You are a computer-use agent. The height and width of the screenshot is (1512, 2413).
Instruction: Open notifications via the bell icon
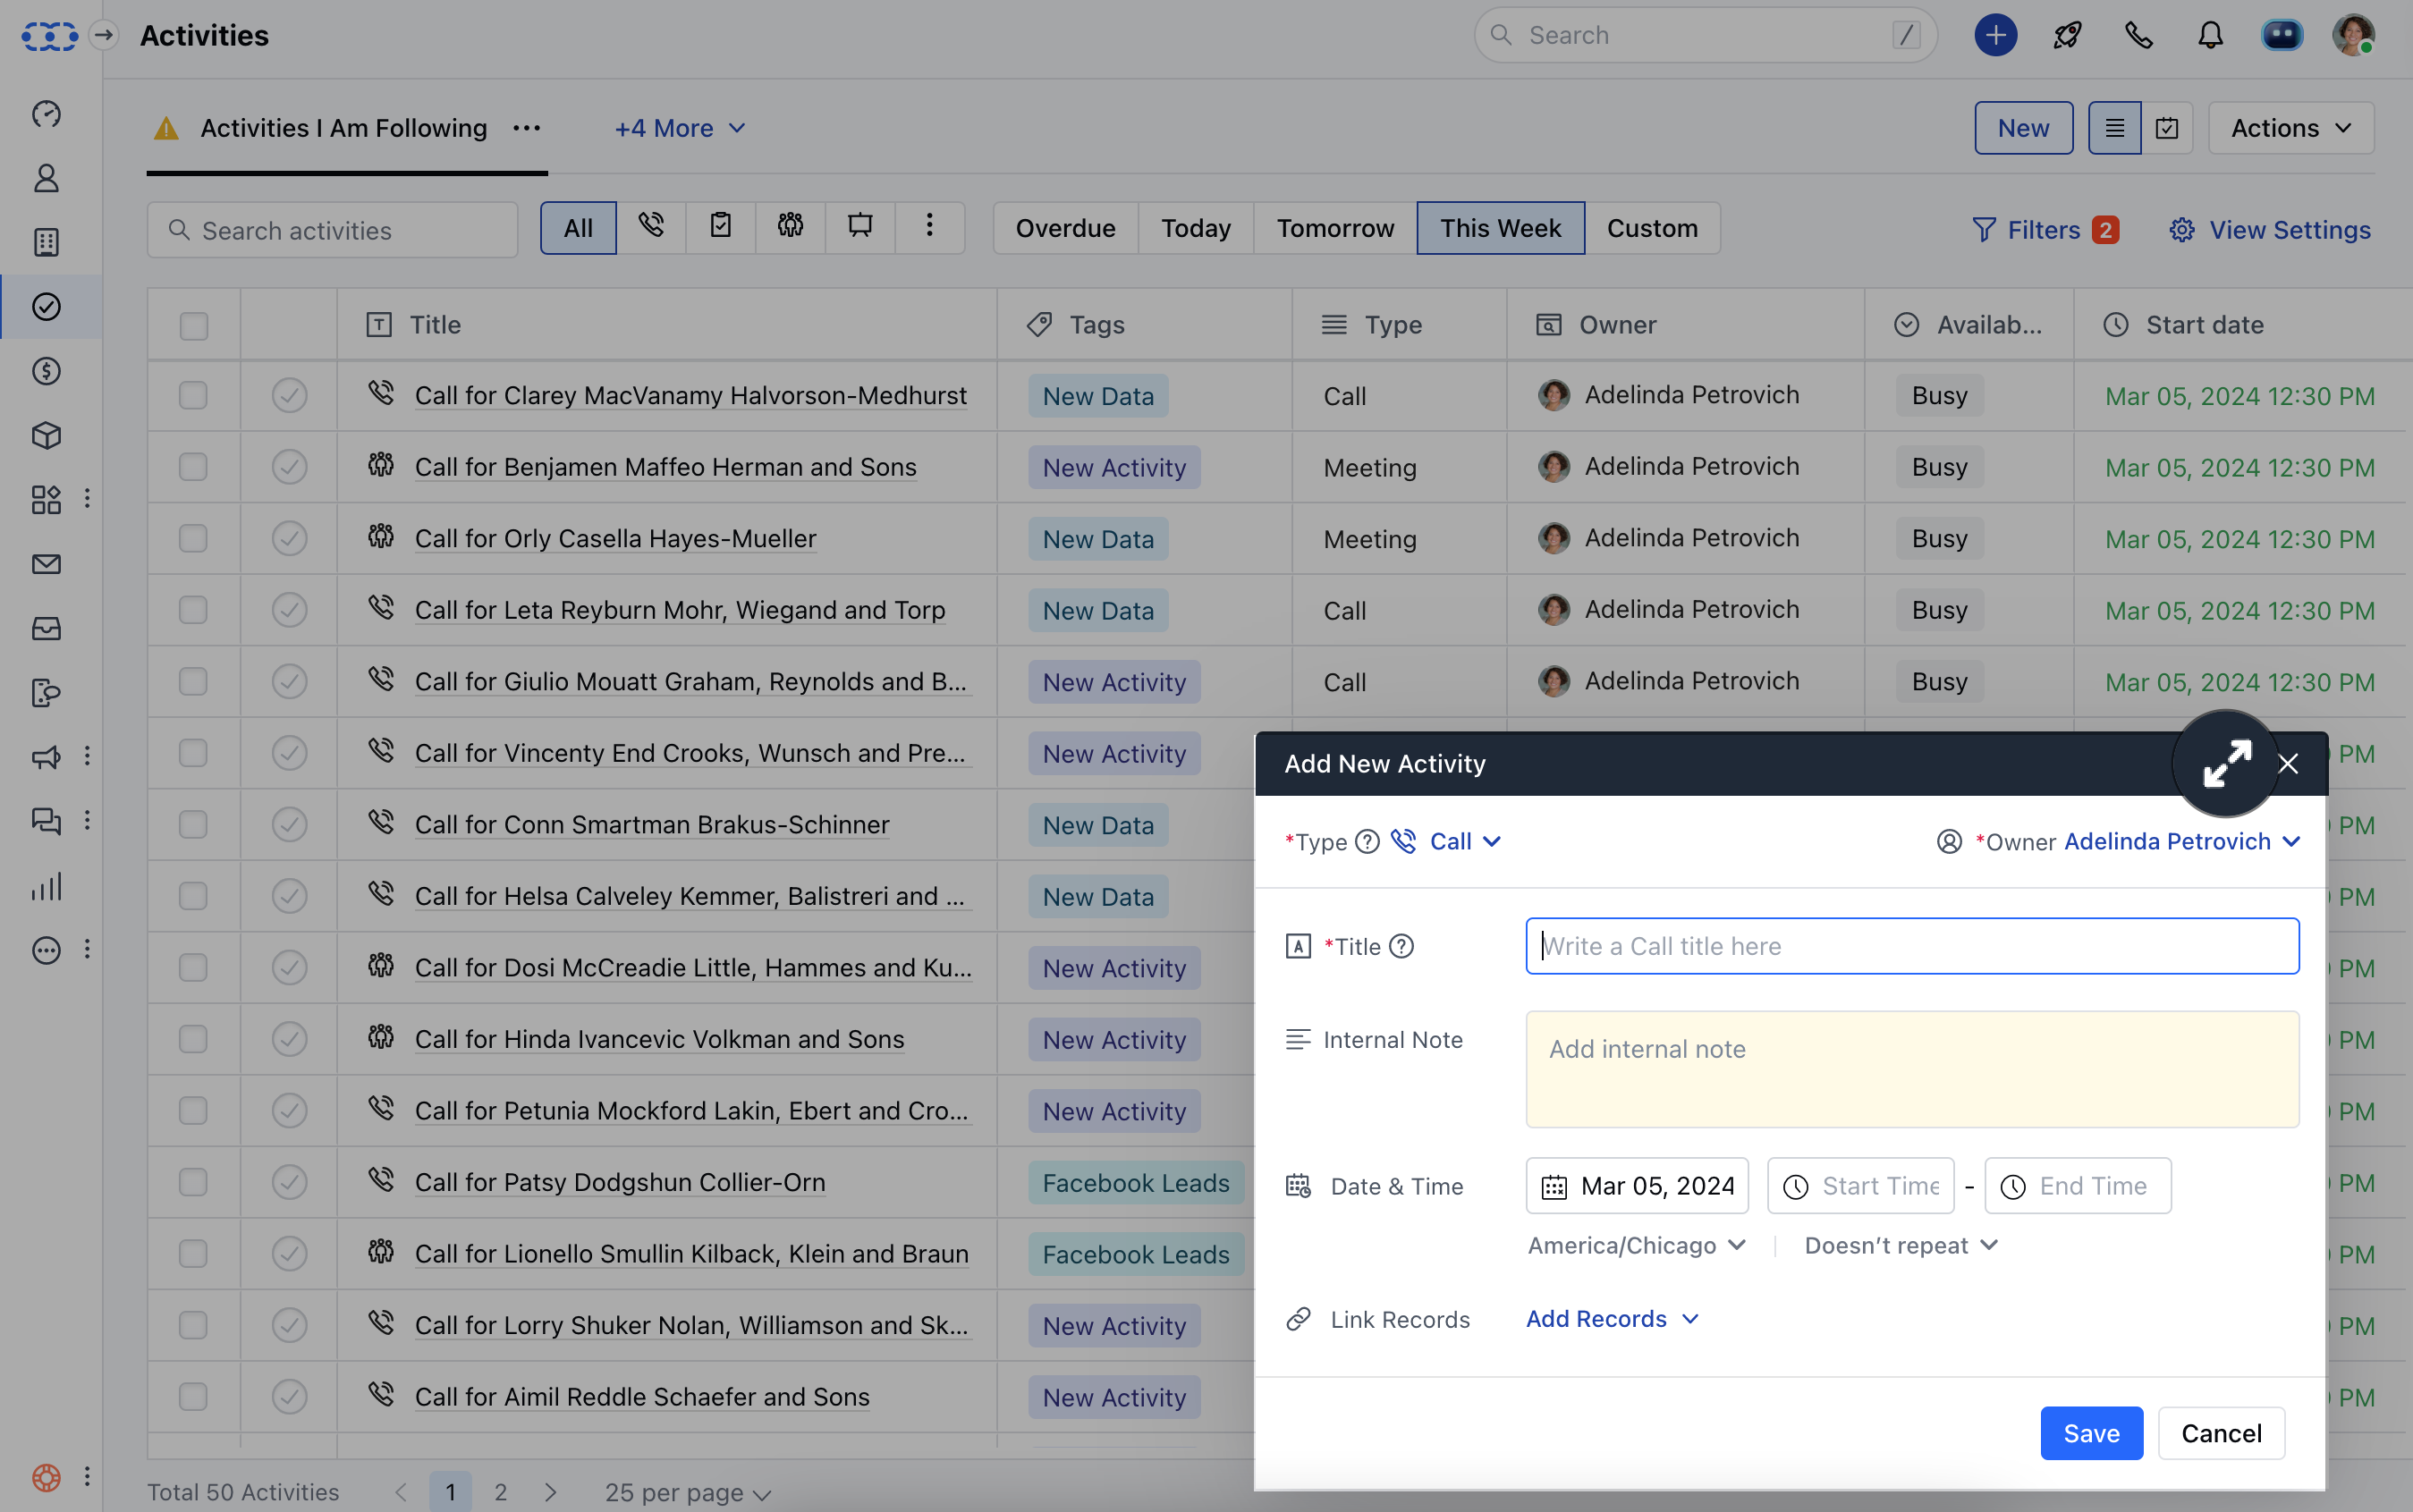point(2209,35)
